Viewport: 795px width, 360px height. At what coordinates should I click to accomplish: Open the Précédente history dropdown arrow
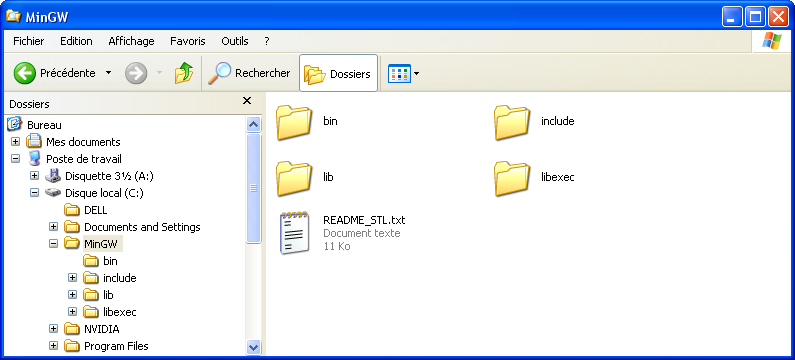point(108,74)
